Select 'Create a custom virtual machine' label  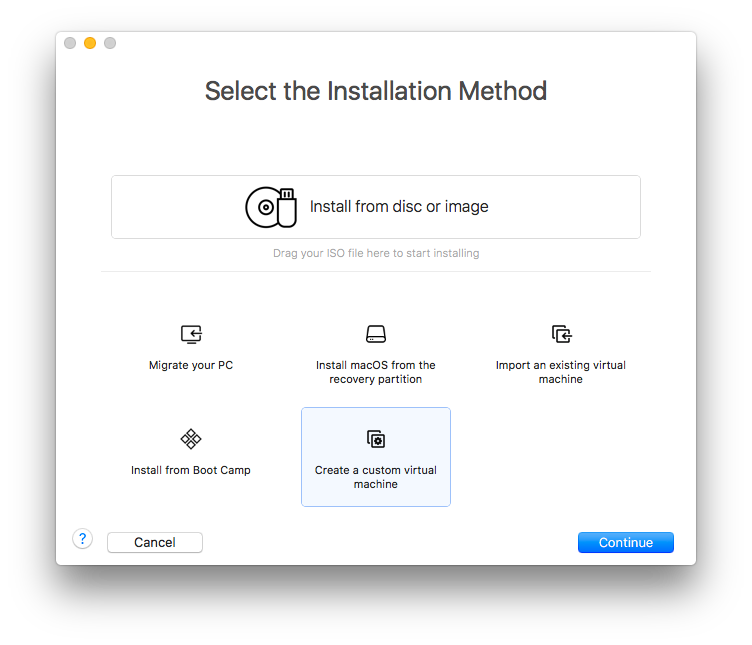tap(376, 477)
